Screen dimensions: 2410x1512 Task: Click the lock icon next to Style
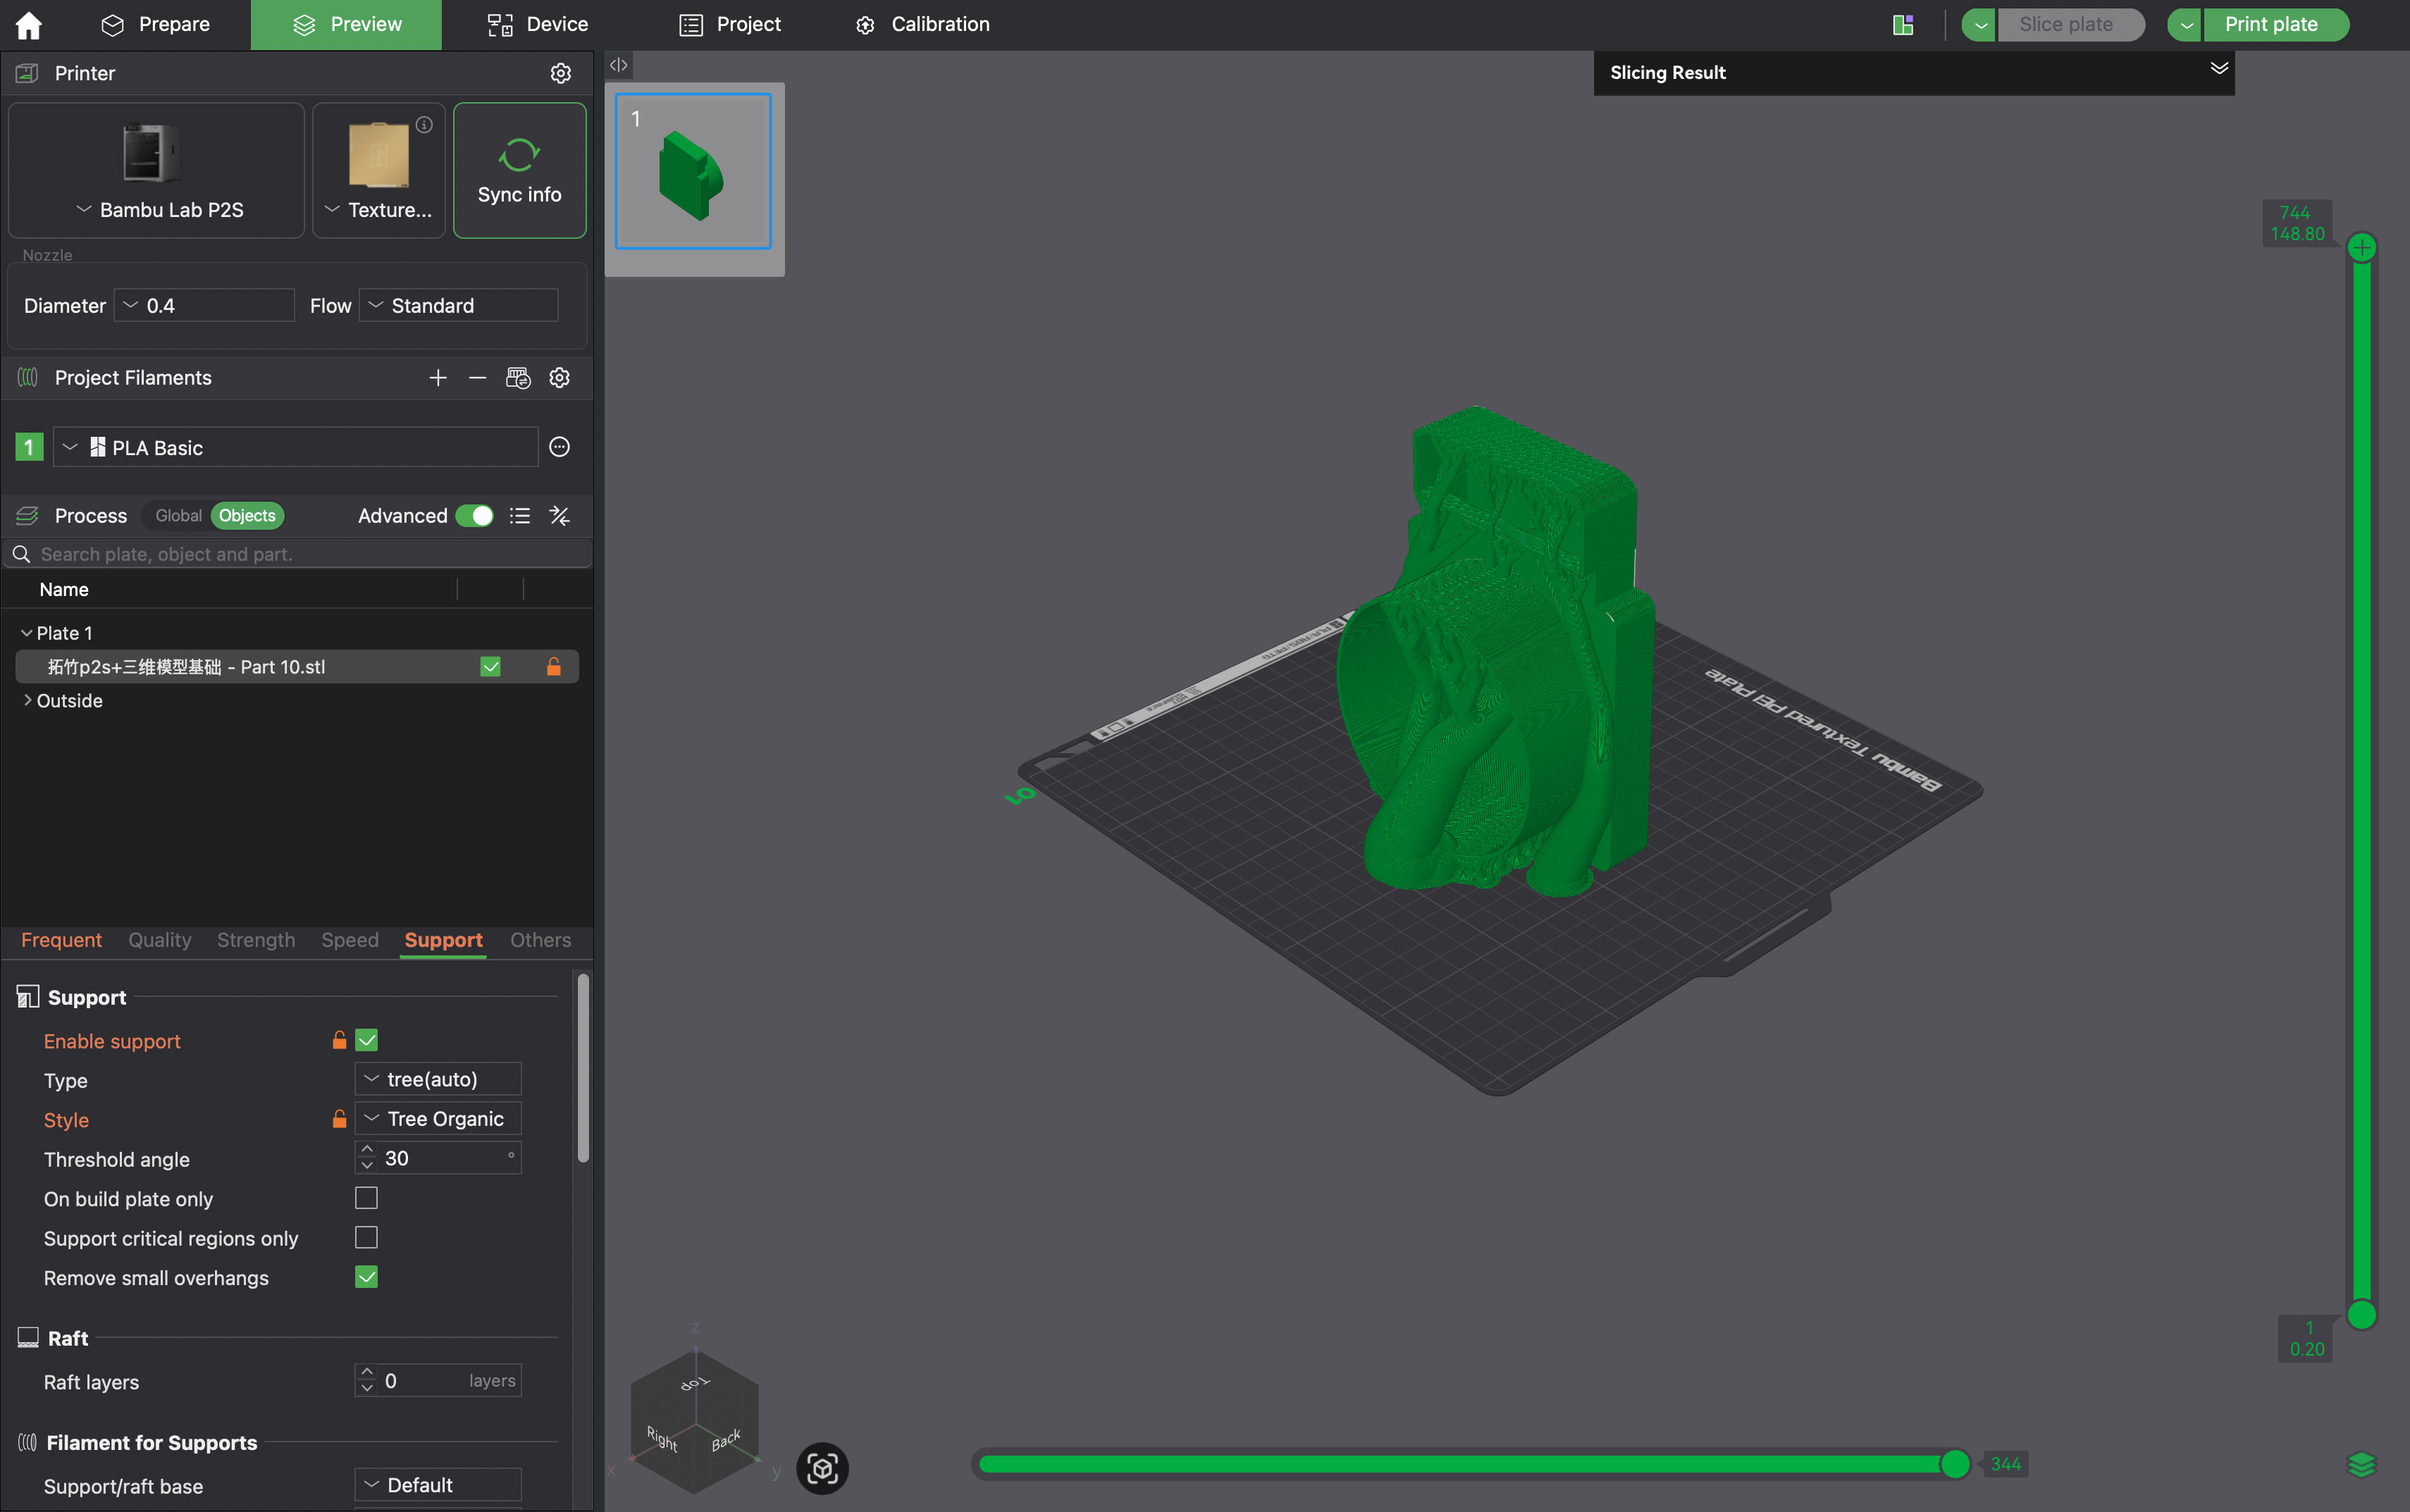pyautogui.click(x=339, y=1119)
